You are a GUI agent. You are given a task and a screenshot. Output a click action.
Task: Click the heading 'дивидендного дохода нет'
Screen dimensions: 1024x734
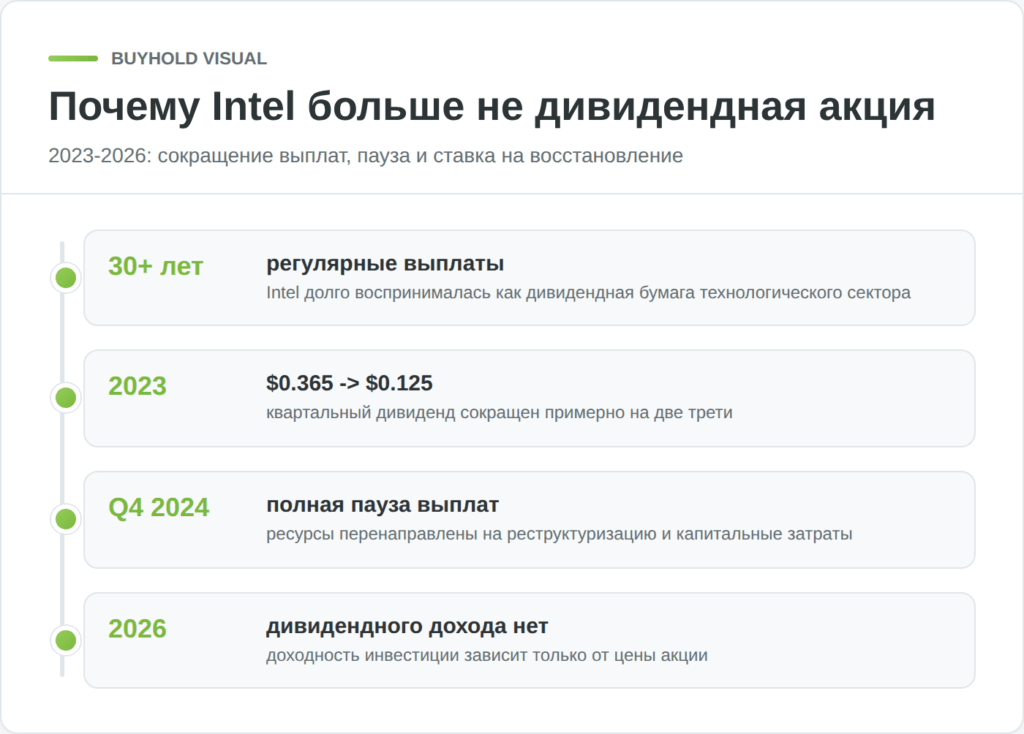(x=407, y=626)
